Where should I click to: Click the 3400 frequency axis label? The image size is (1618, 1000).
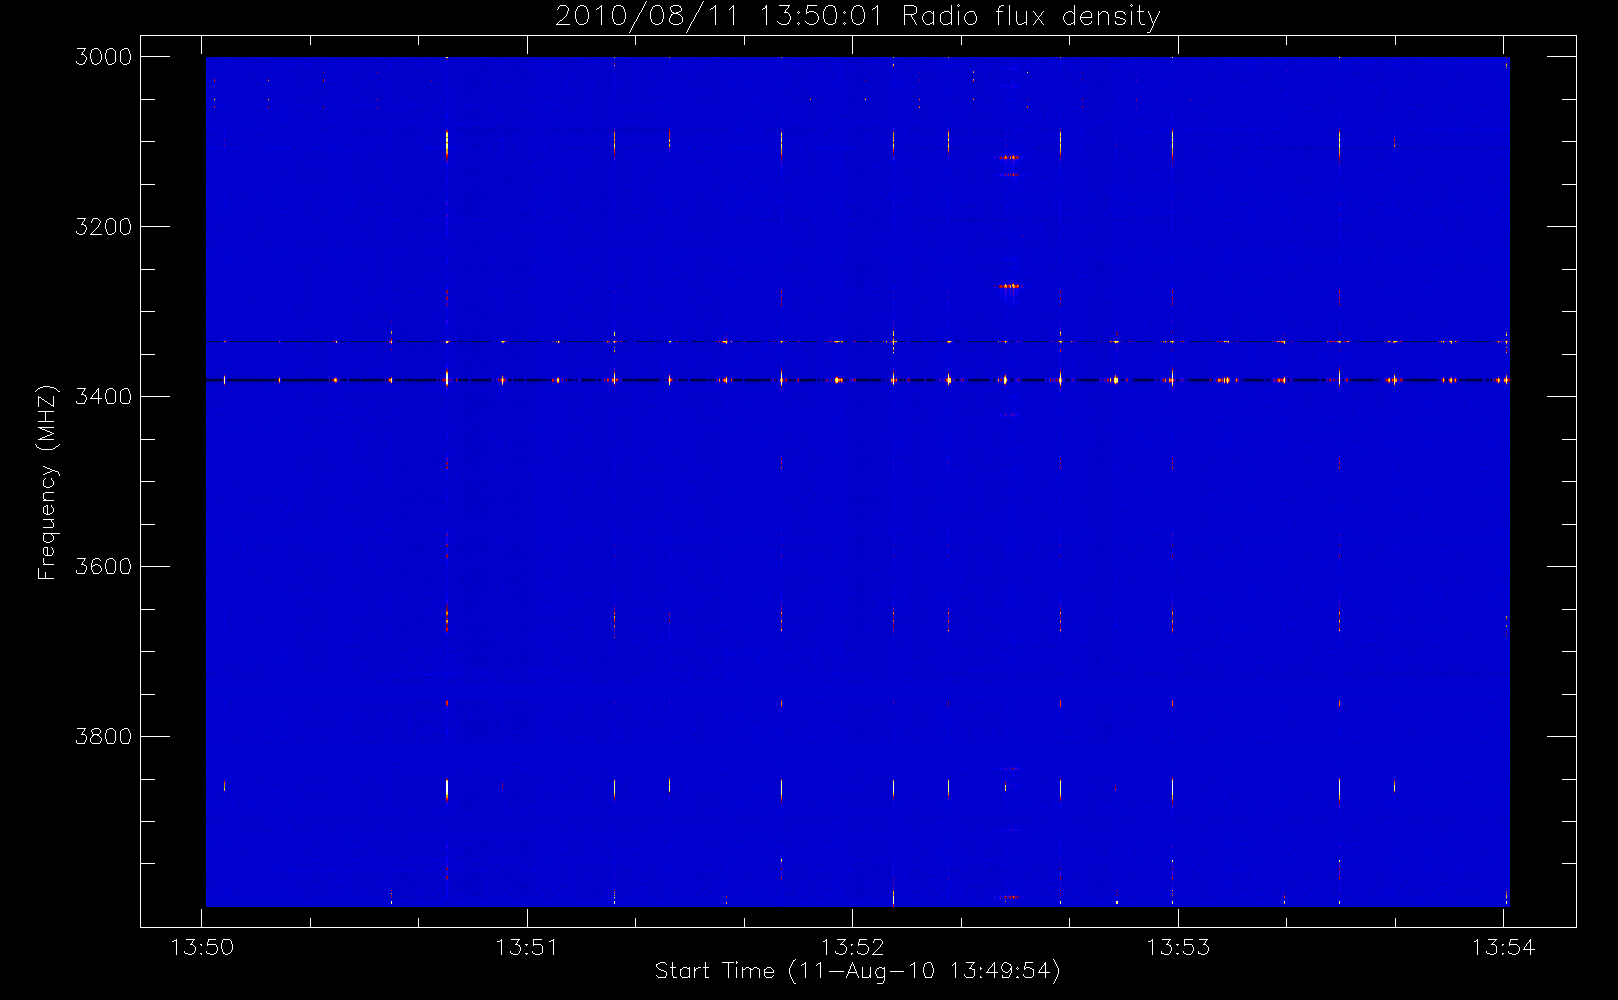[x=103, y=397]
